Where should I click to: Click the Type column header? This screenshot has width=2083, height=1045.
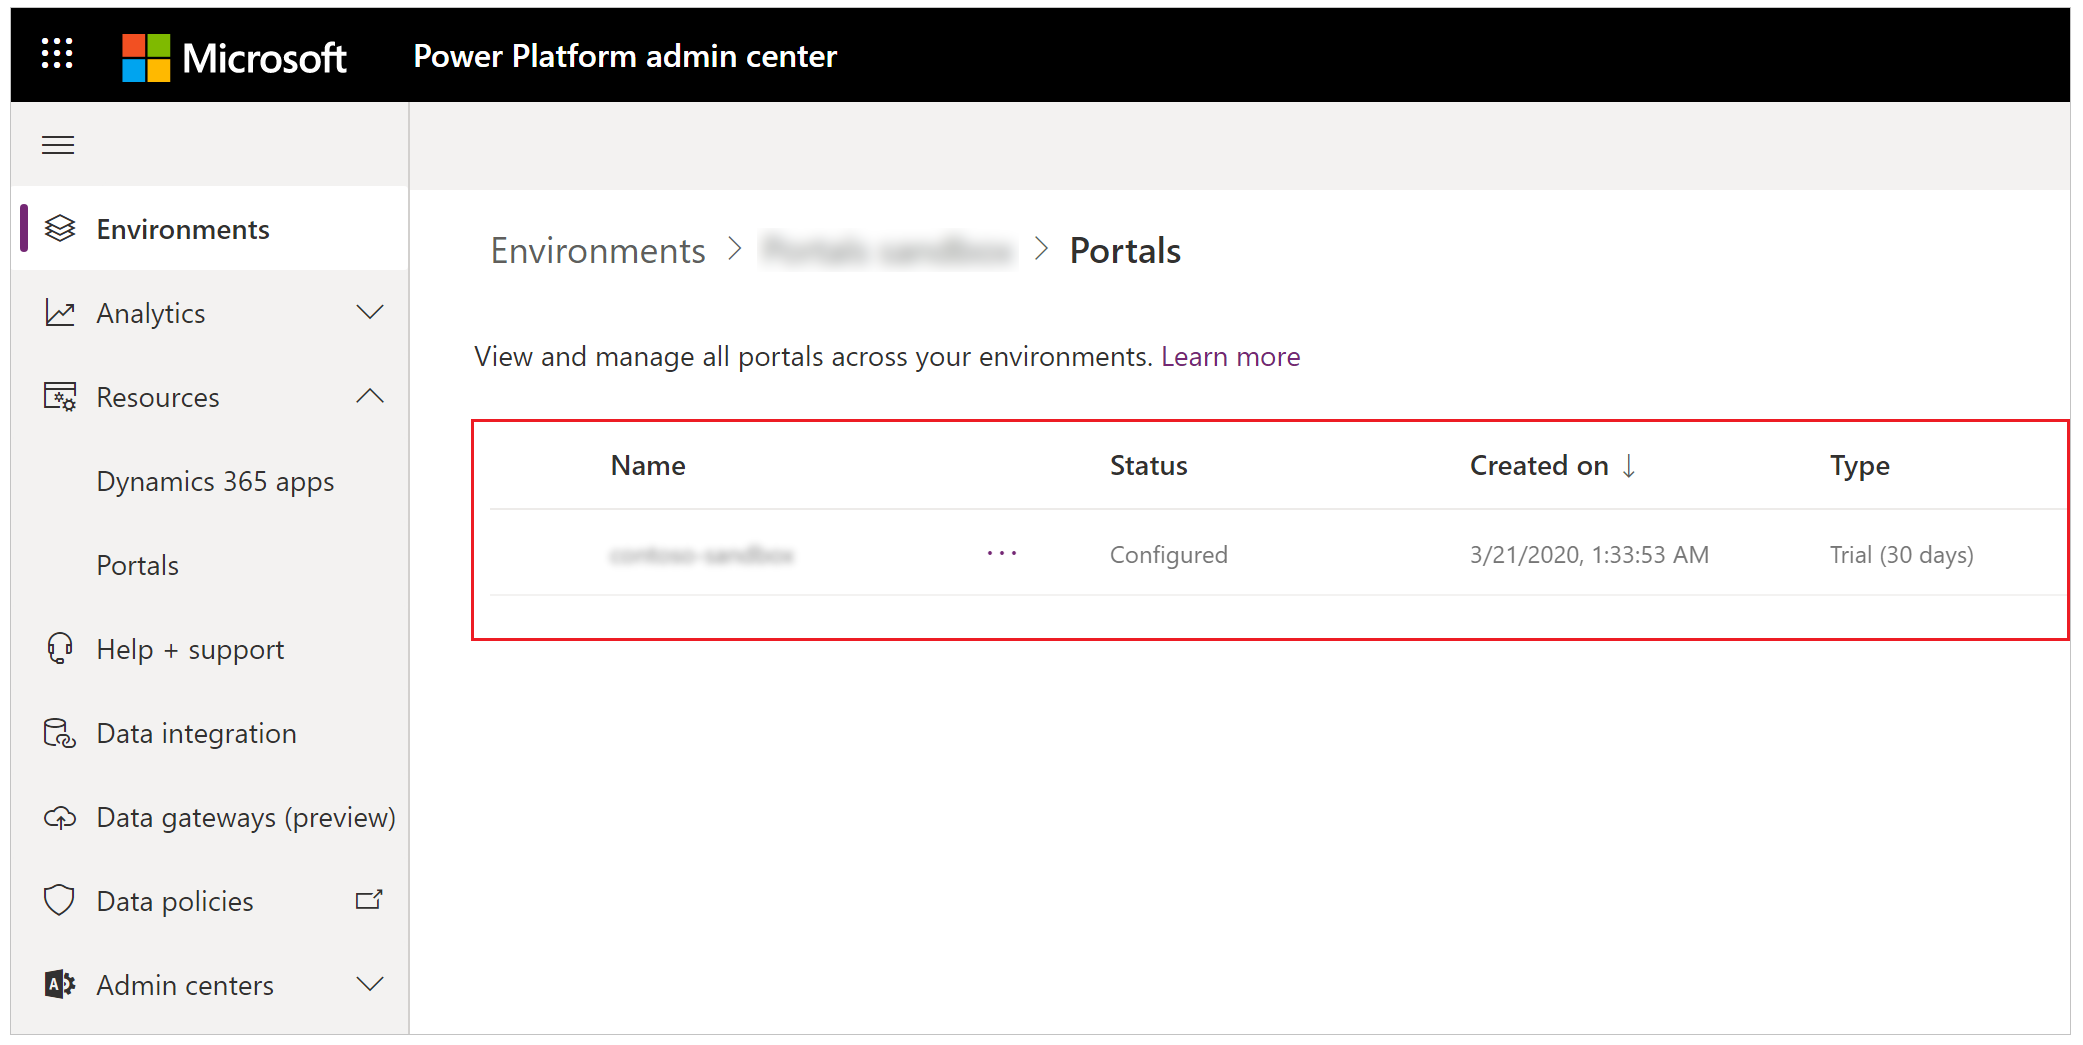tap(1860, 466)
